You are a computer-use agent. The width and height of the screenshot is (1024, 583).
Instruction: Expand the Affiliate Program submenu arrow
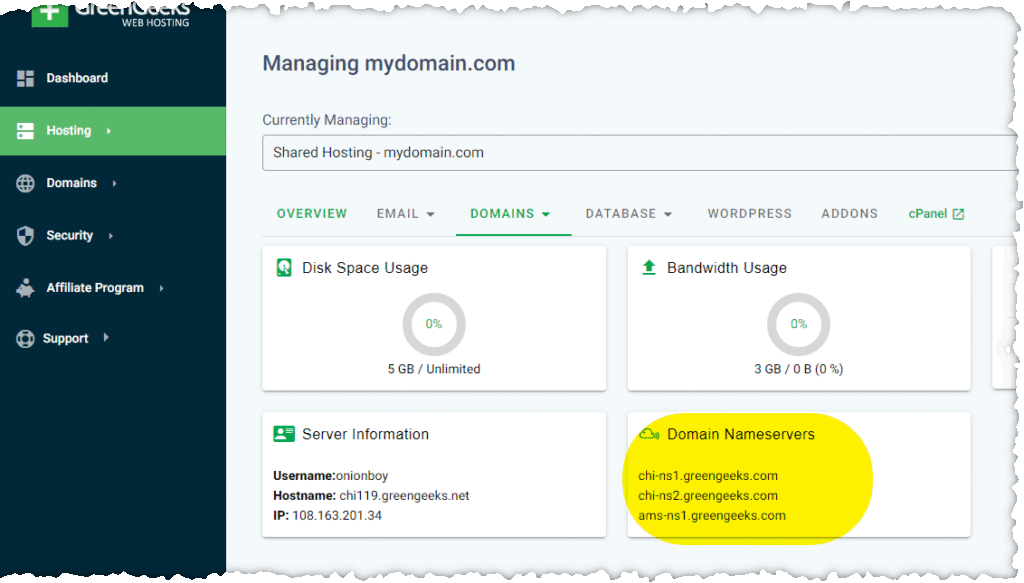coord(161,288)
